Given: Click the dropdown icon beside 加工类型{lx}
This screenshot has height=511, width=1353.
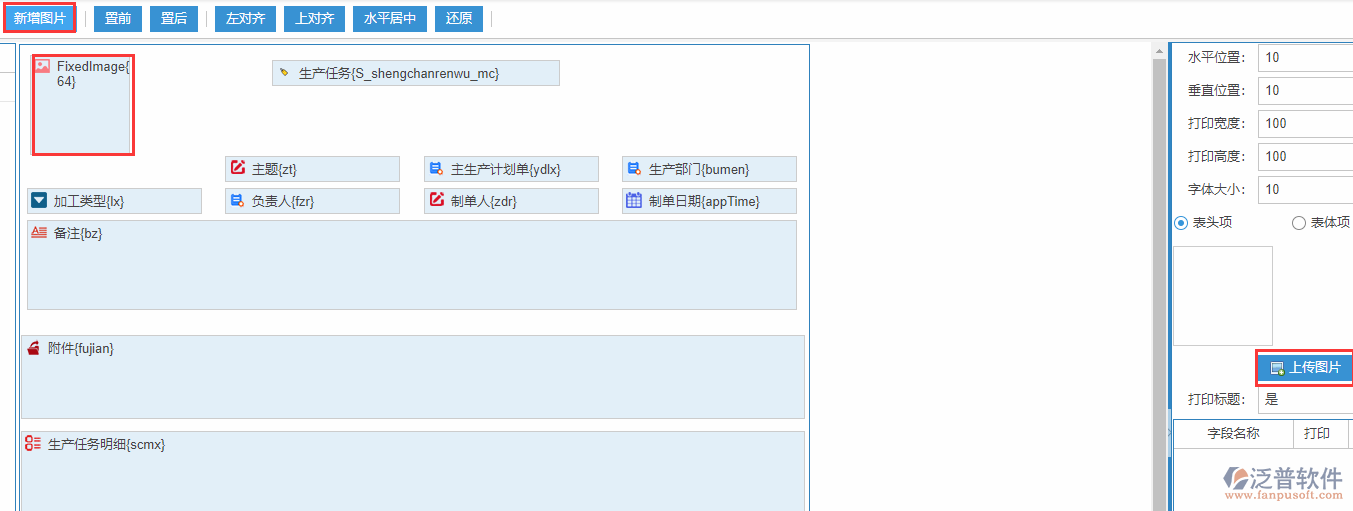Looking at the screenshot, I should point(39,201).
